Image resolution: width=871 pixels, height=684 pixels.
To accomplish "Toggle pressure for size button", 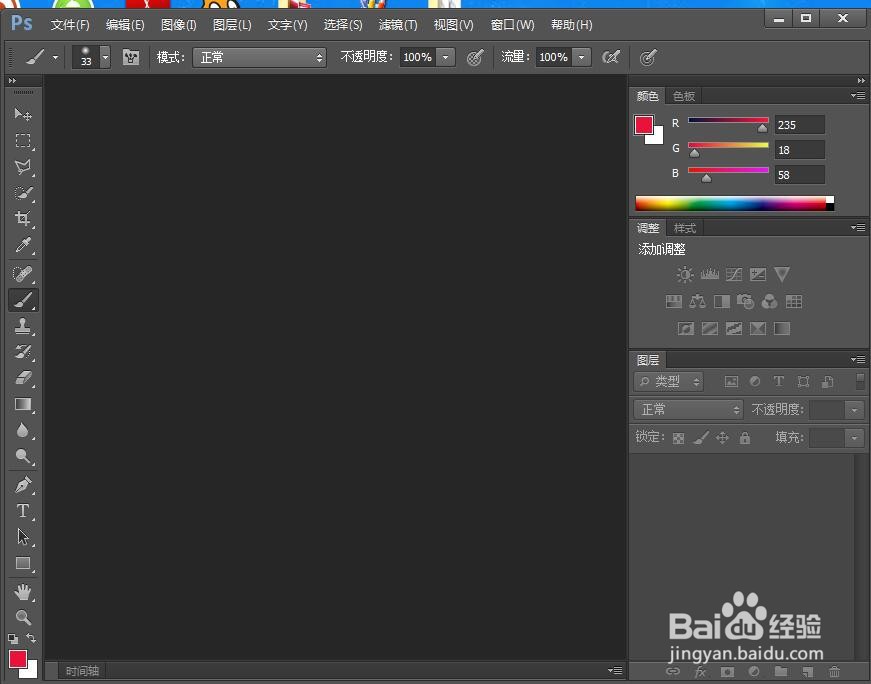I will click(648, 57).
